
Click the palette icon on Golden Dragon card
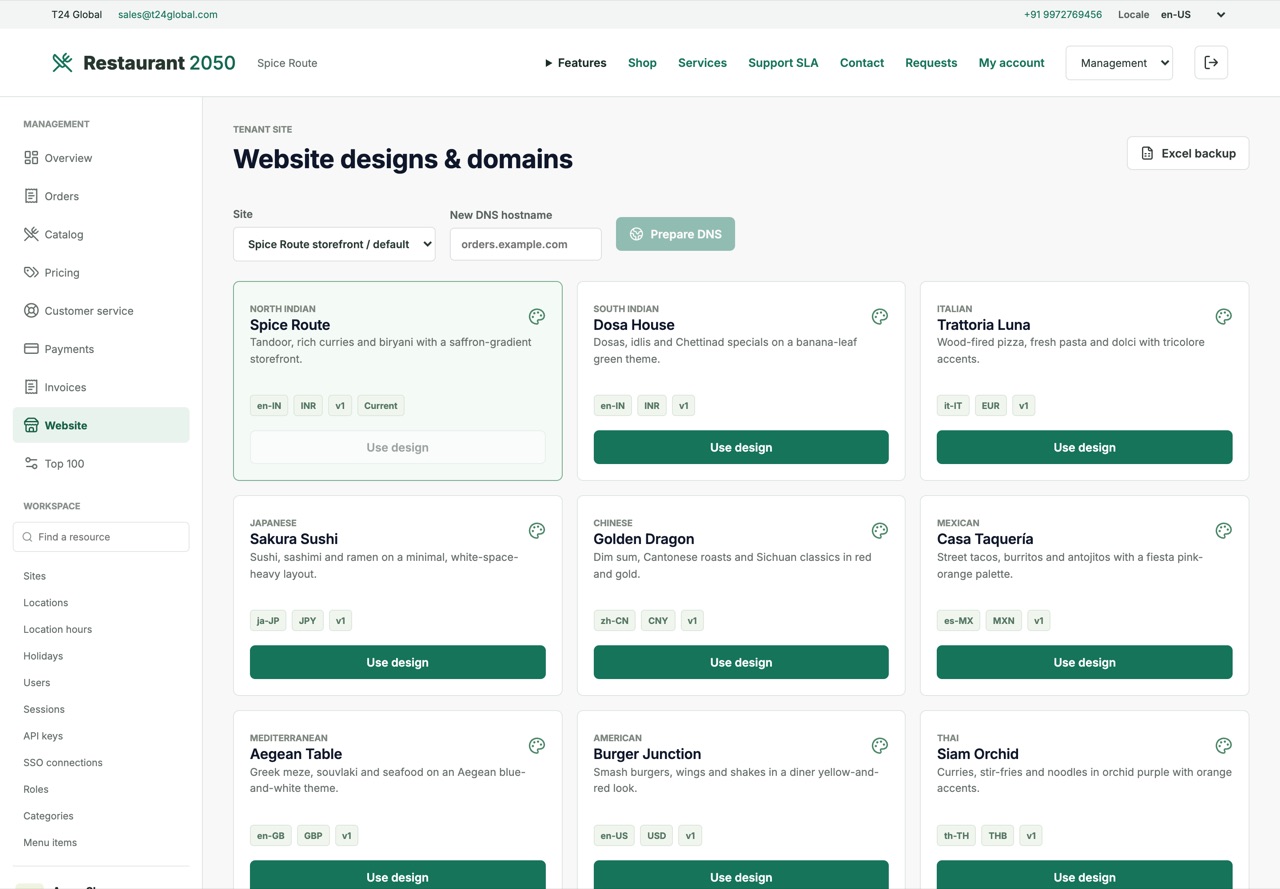click(x=880, y=531)
